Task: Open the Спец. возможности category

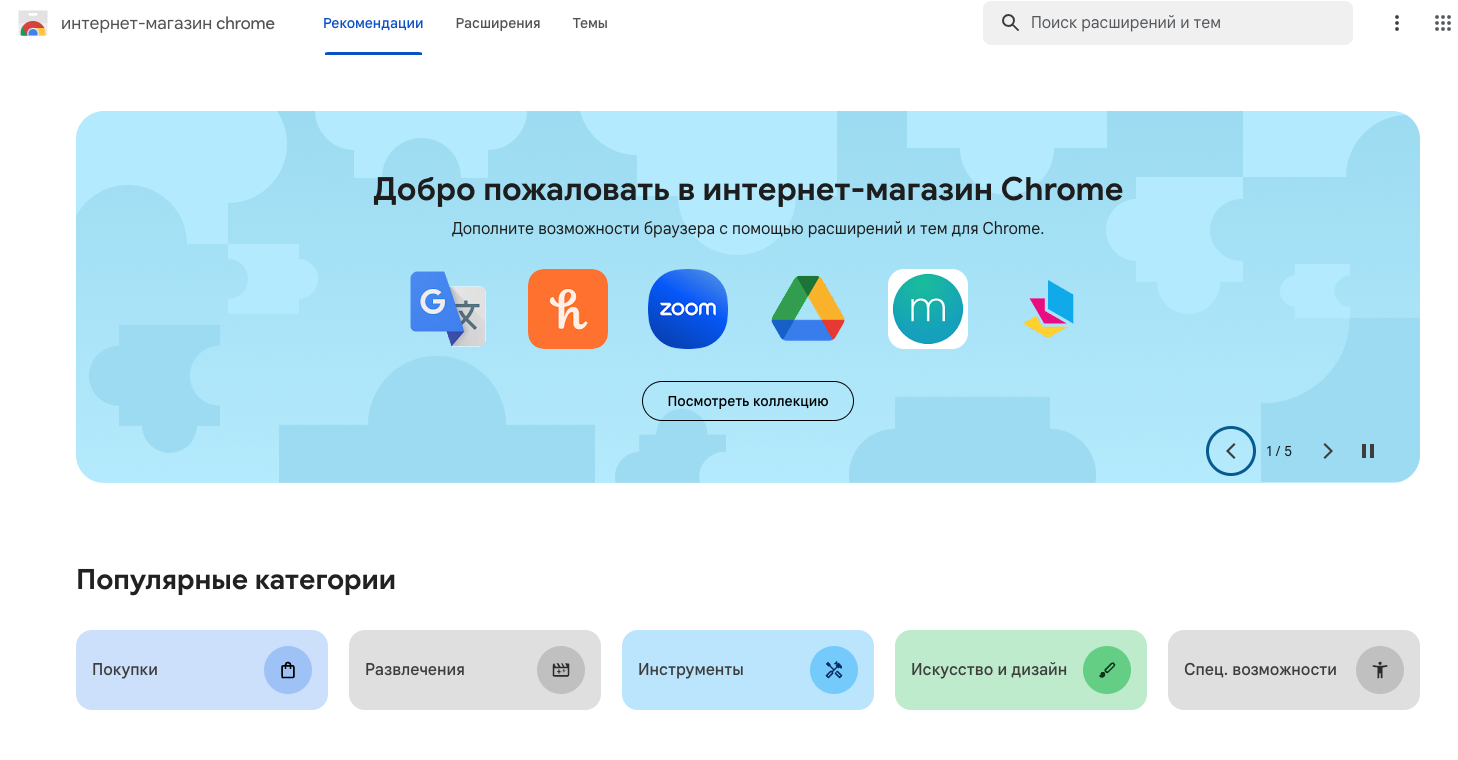Action: pos(1294,670)
